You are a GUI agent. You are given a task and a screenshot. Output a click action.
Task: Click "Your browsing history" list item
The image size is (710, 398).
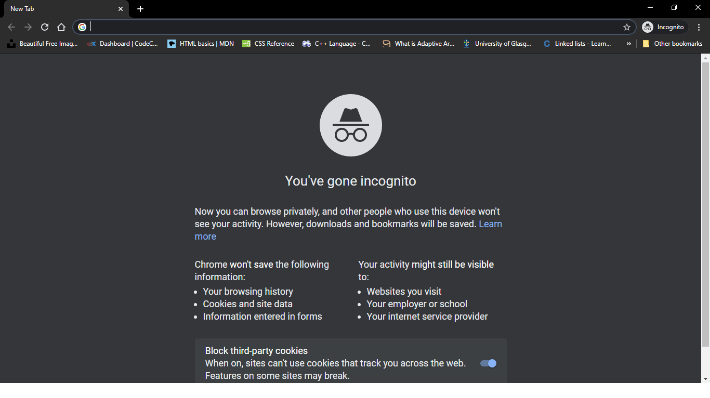point(248,292)
